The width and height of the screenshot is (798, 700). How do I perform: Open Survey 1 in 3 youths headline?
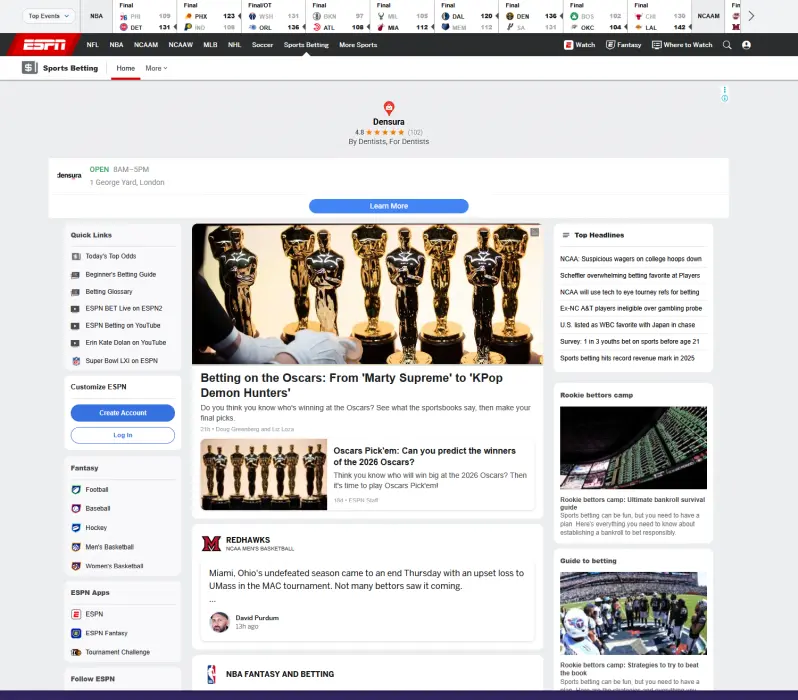point(630,342)
